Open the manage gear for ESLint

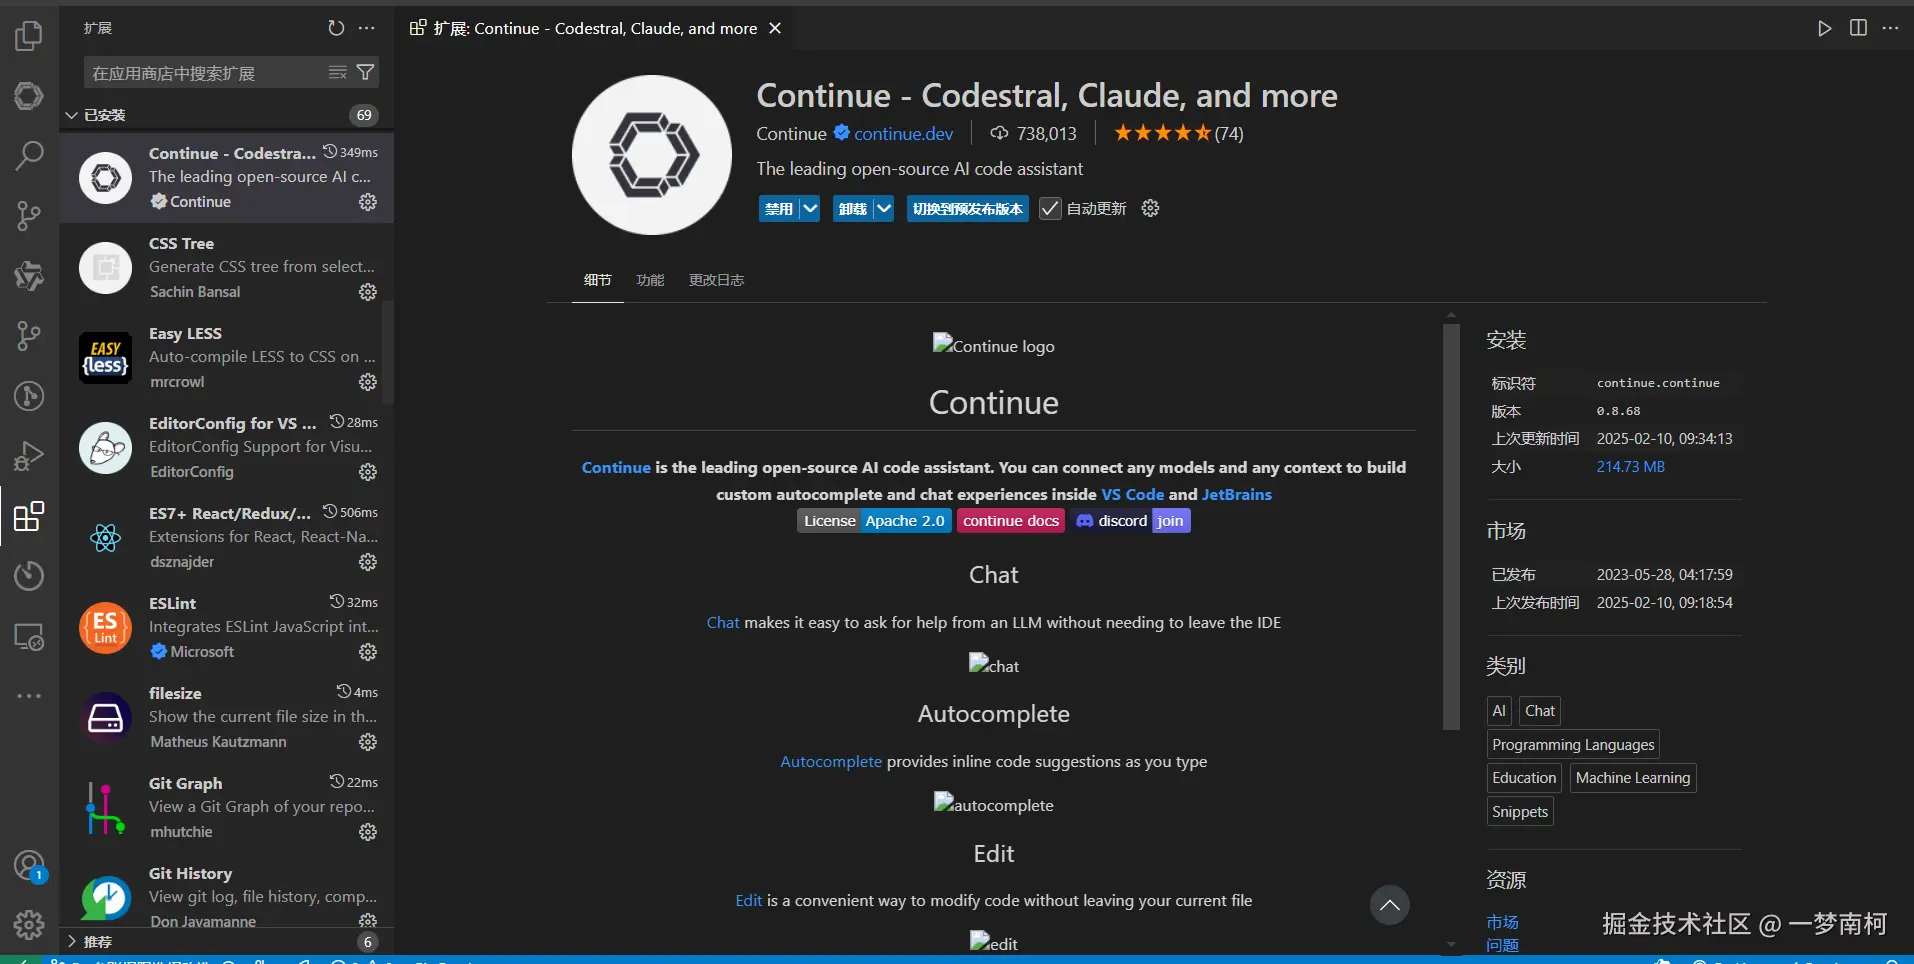coord(368,652)
